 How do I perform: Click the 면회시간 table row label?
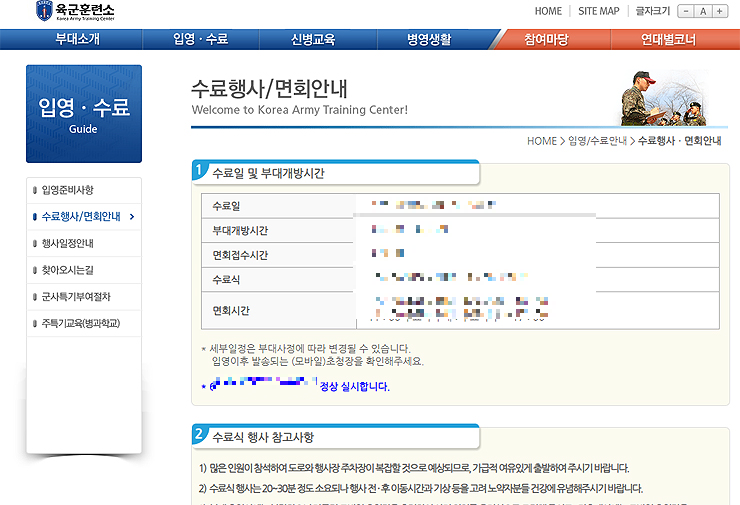231,311
